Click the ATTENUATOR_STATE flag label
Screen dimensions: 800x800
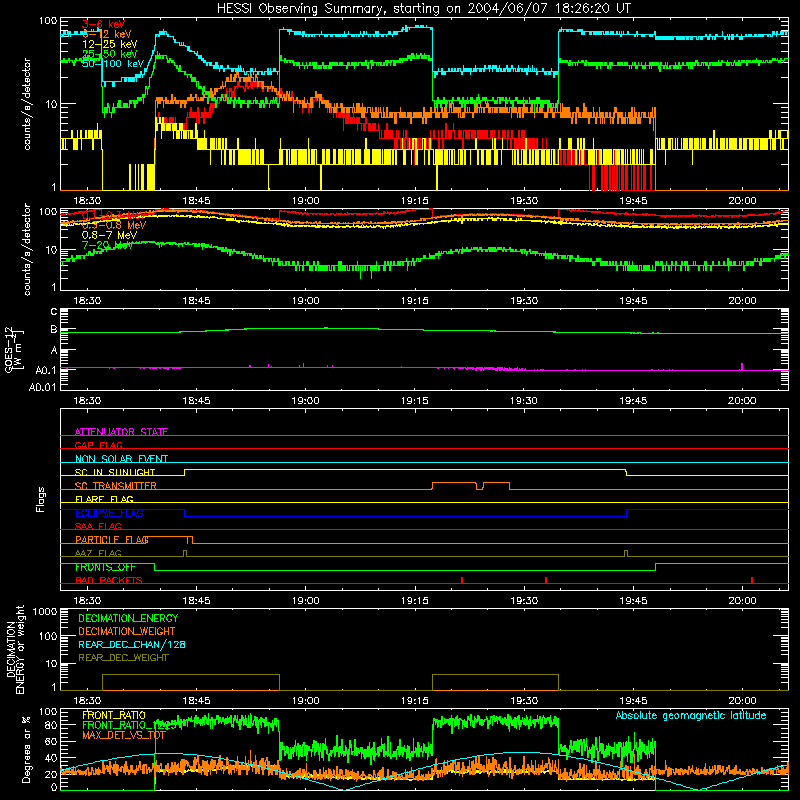coord(121,432)
